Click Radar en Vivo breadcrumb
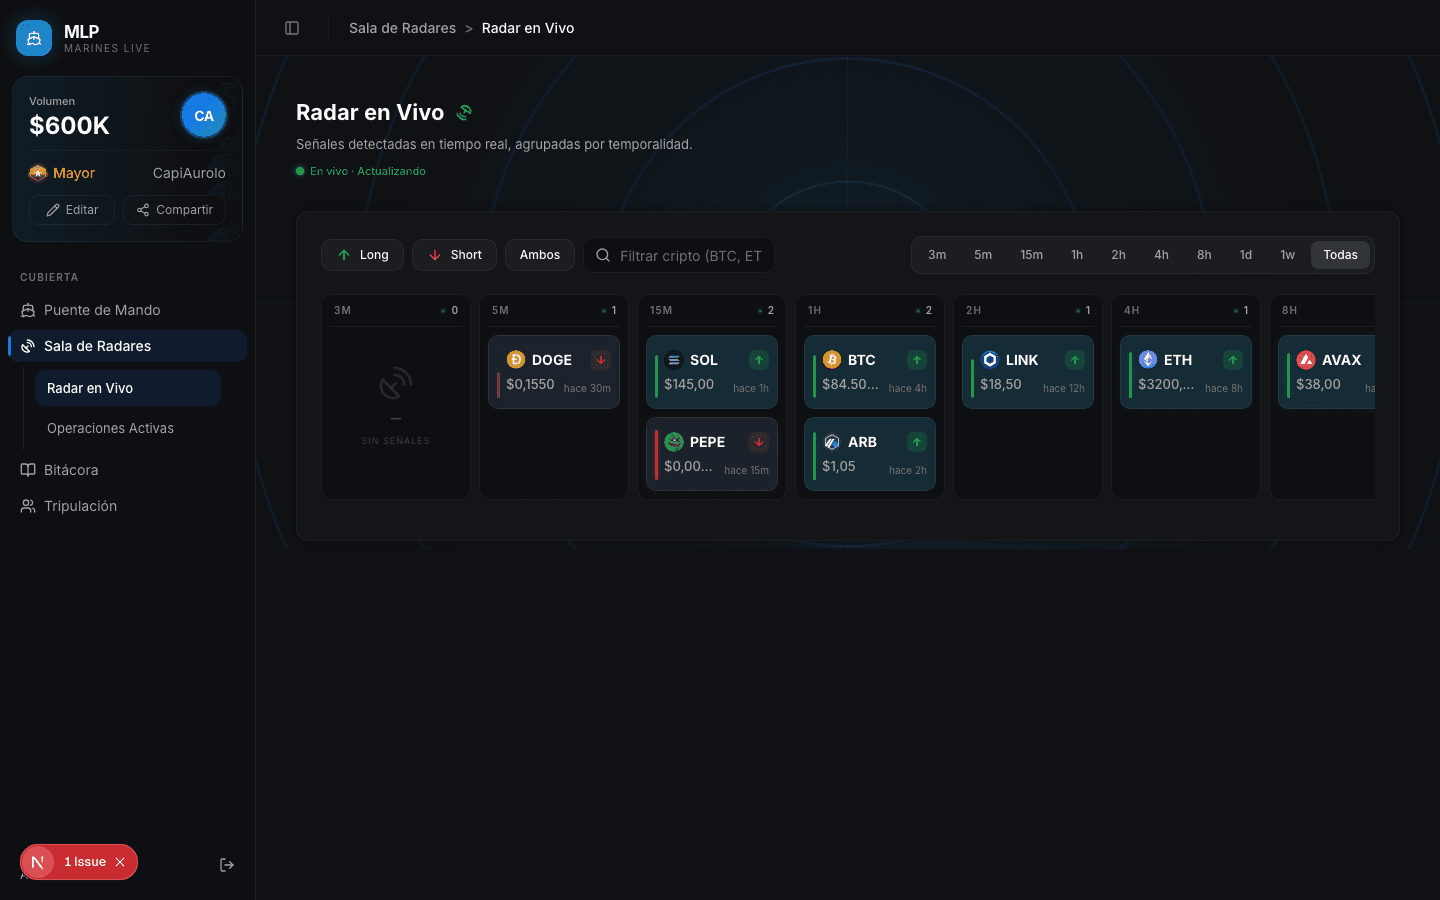The image size is (1440, 900). click(x=528, y=28)
